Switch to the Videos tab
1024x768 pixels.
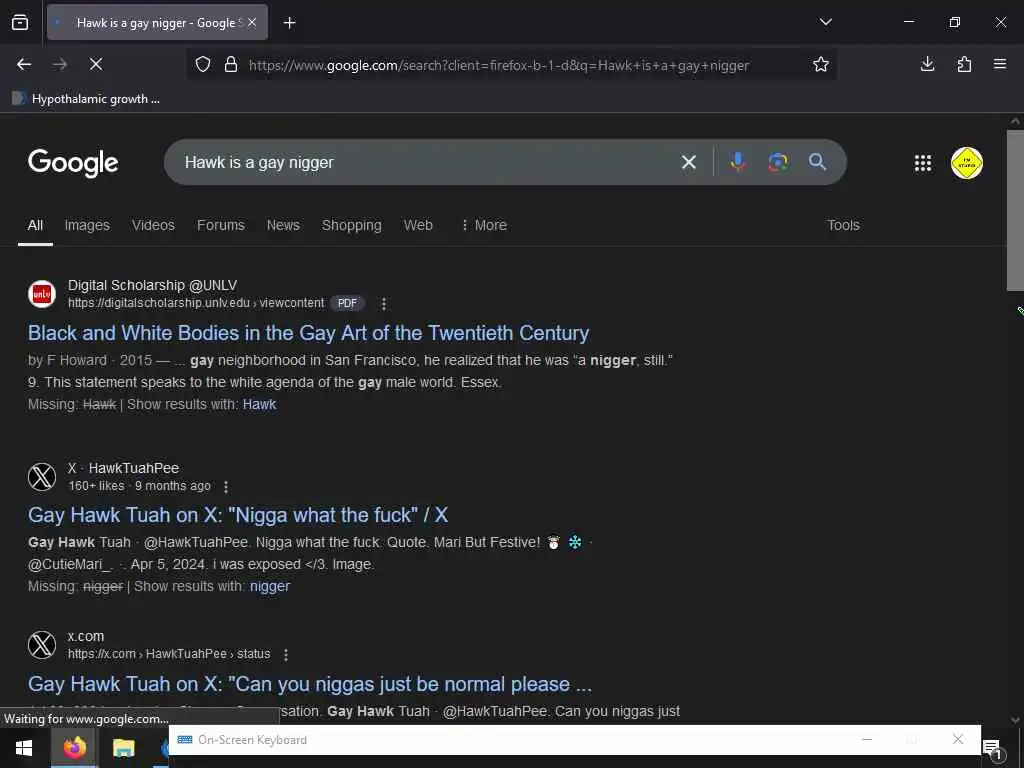(153, 225)
